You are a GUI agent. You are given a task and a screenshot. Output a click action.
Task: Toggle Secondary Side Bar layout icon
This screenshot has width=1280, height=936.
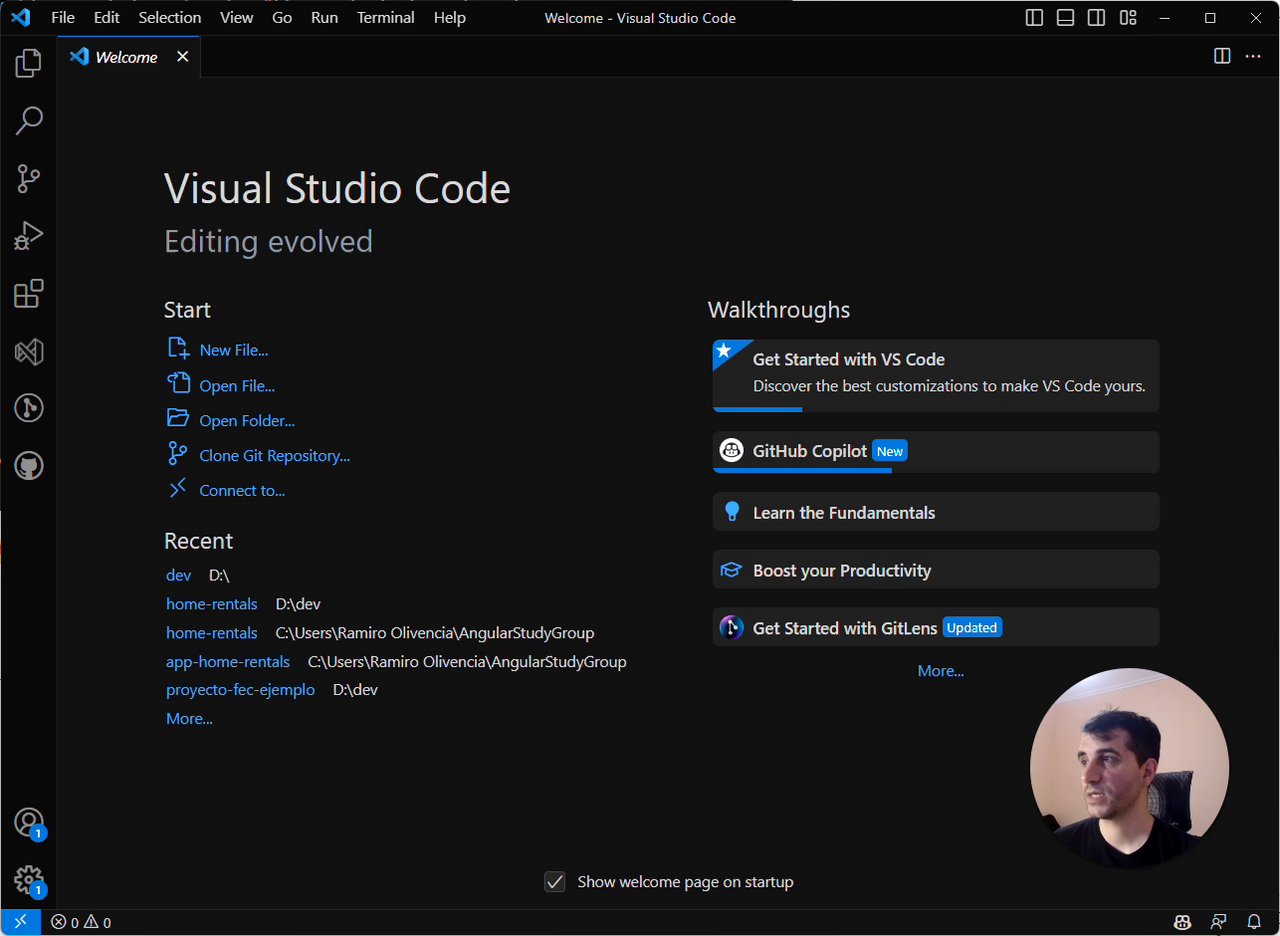coord(1097,18)
